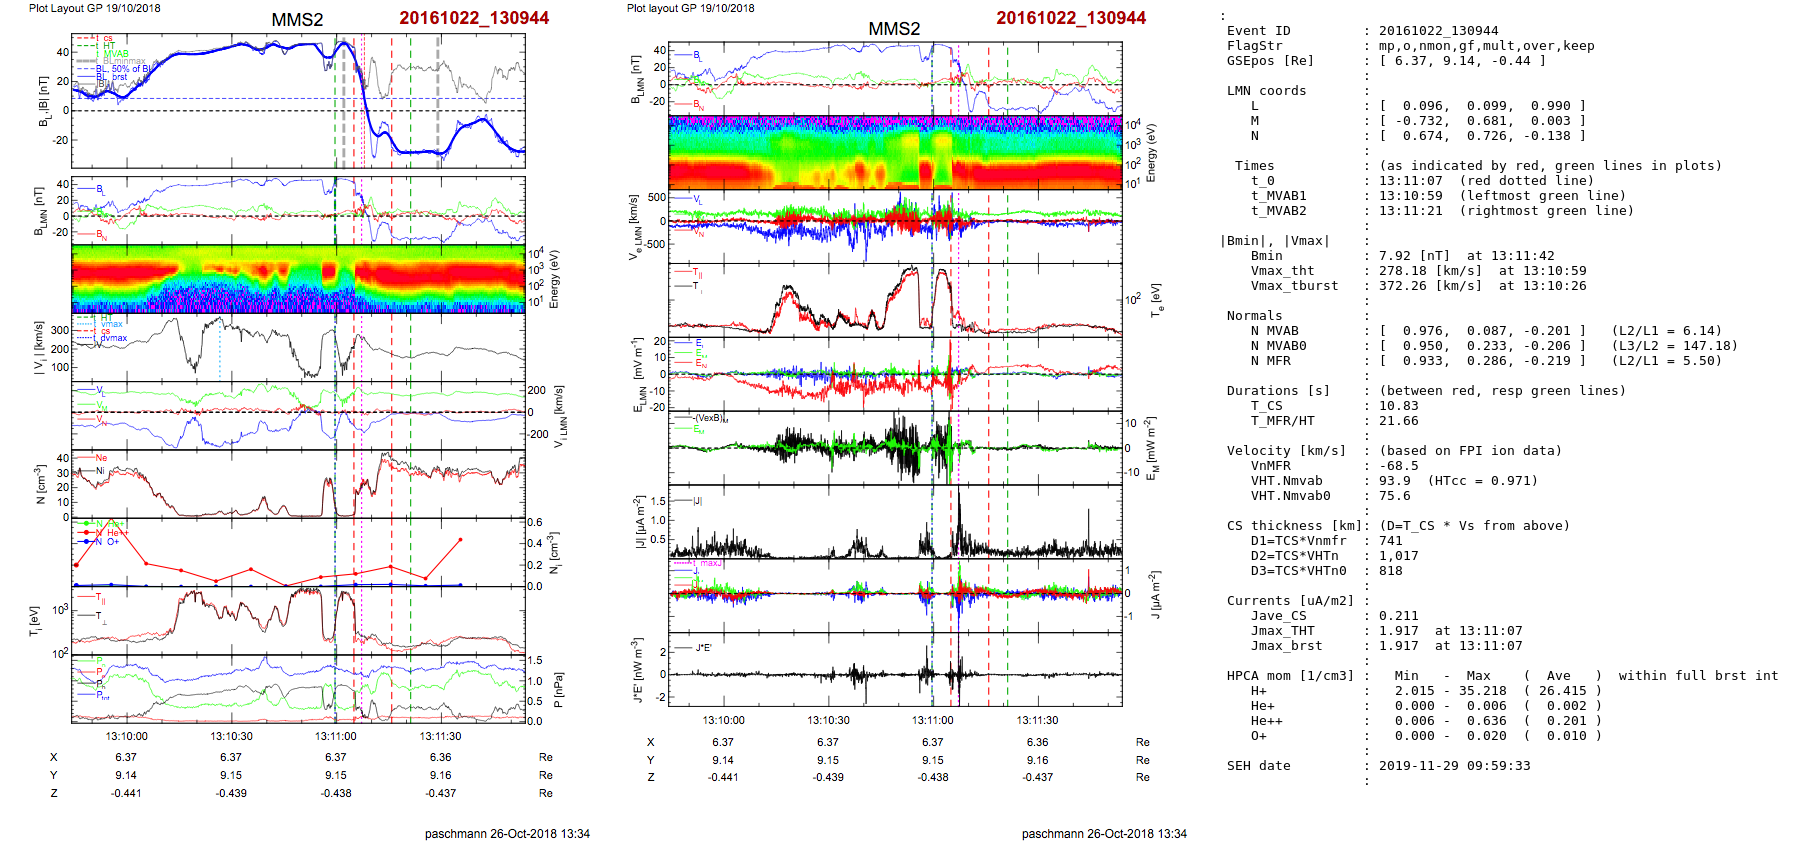Click left plot energy spectrogram panel
This screenshot has height=841, width=1804.
(298, 279)
